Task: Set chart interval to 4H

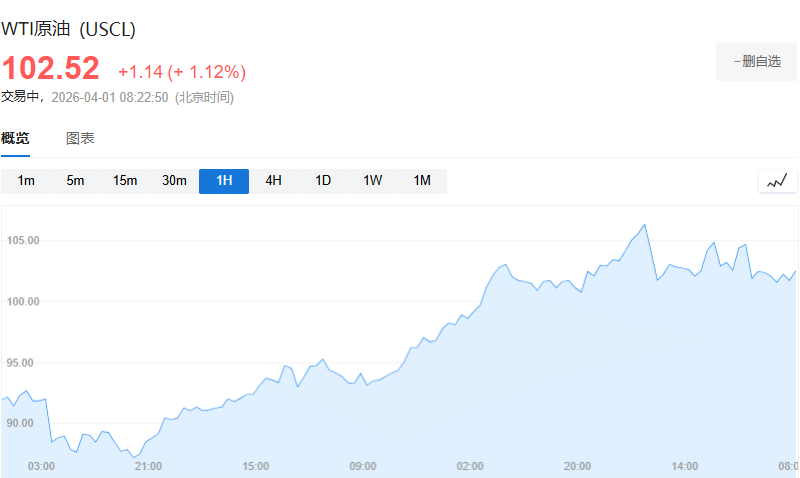Action: [x=273, y=181]
